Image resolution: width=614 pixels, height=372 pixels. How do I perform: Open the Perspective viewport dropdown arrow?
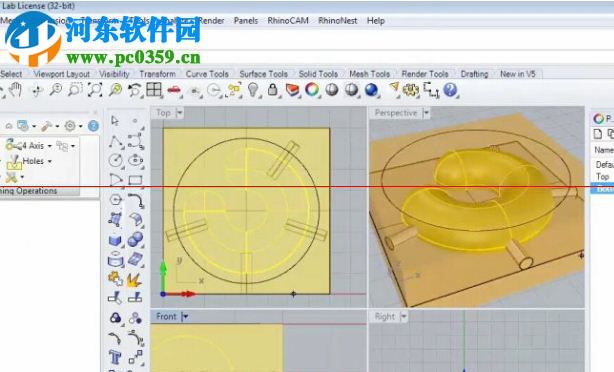pos(426,113)
